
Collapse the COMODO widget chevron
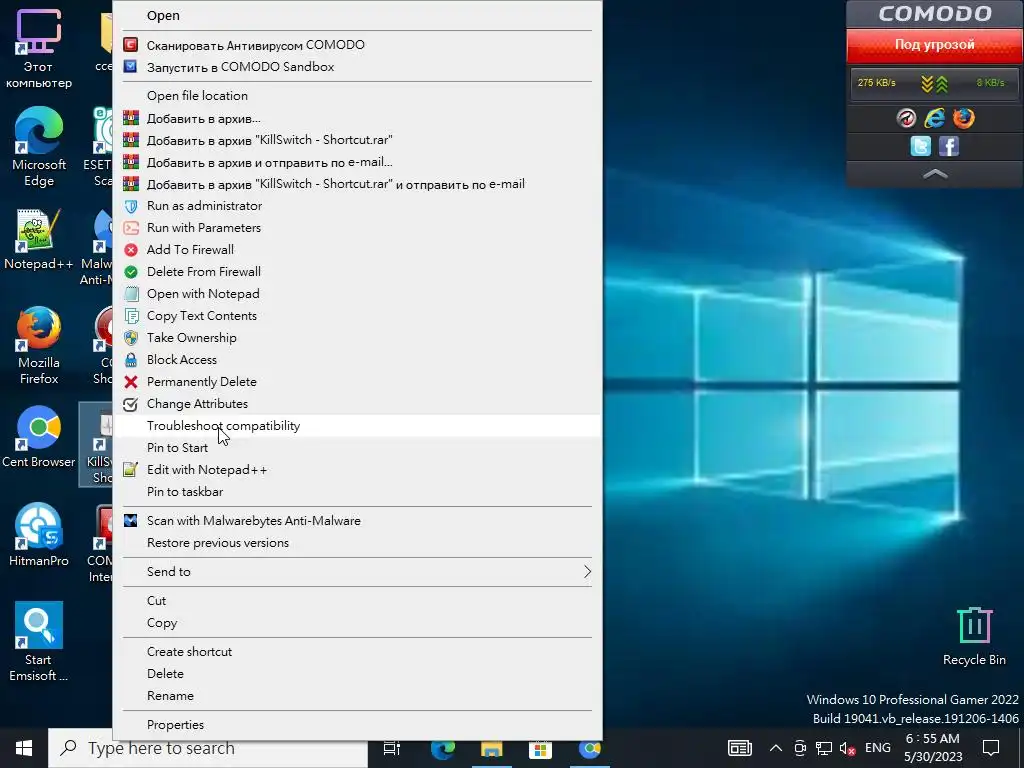(935, 174)
